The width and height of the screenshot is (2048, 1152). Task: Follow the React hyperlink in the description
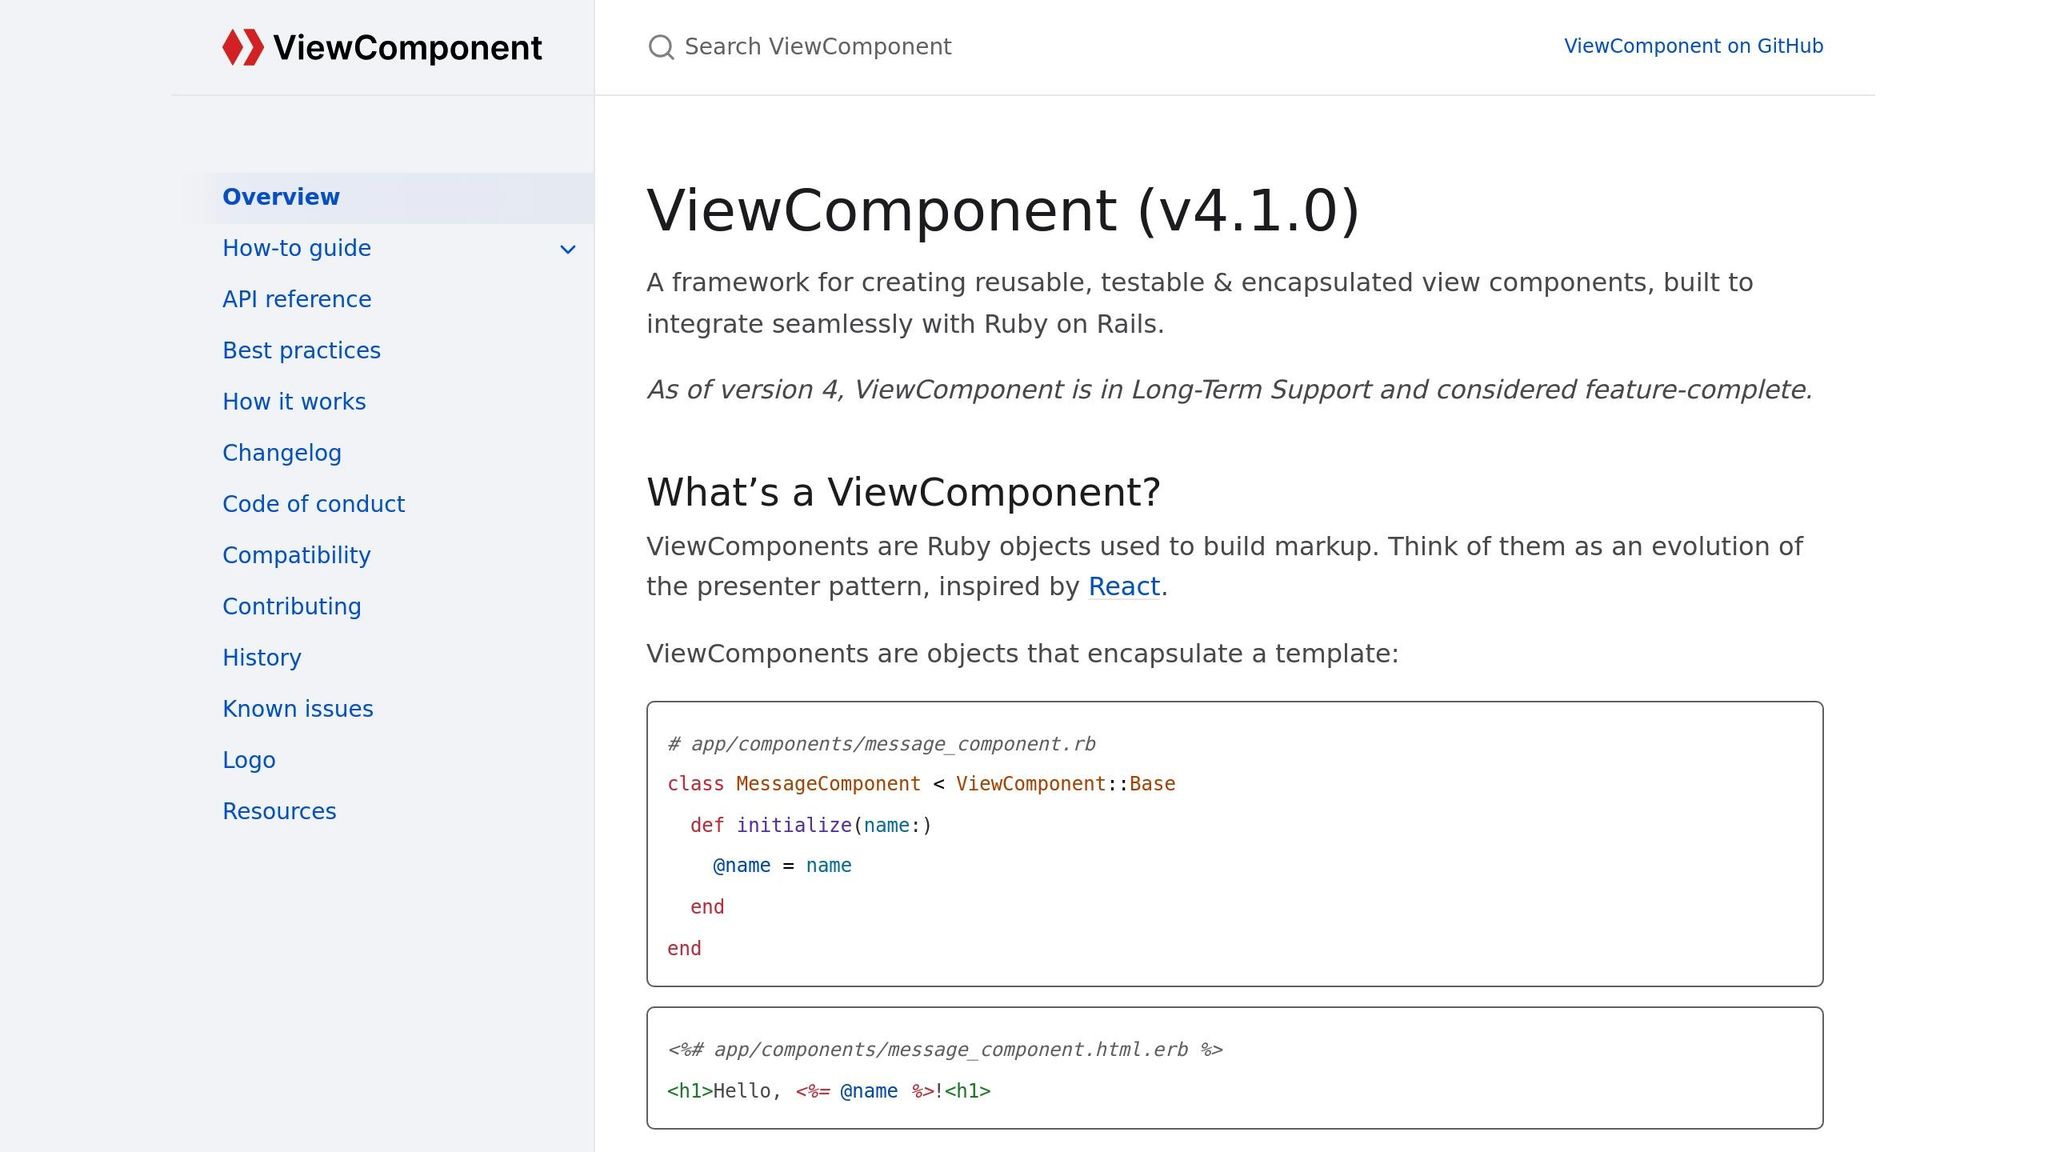pos(1124,587)
